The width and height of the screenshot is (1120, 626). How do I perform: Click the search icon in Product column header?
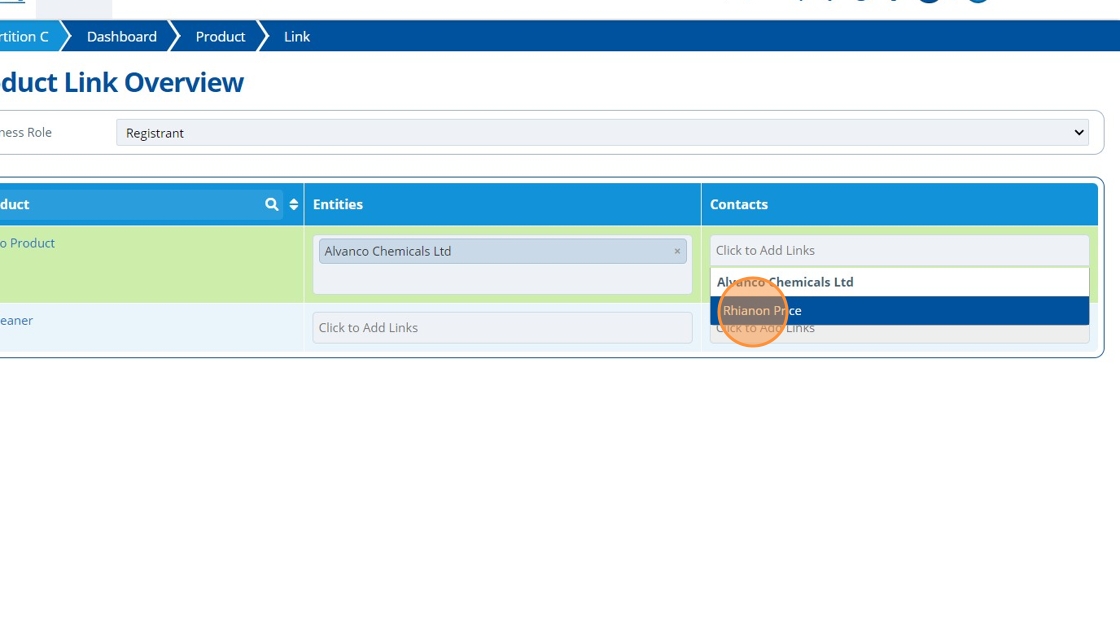271,204
